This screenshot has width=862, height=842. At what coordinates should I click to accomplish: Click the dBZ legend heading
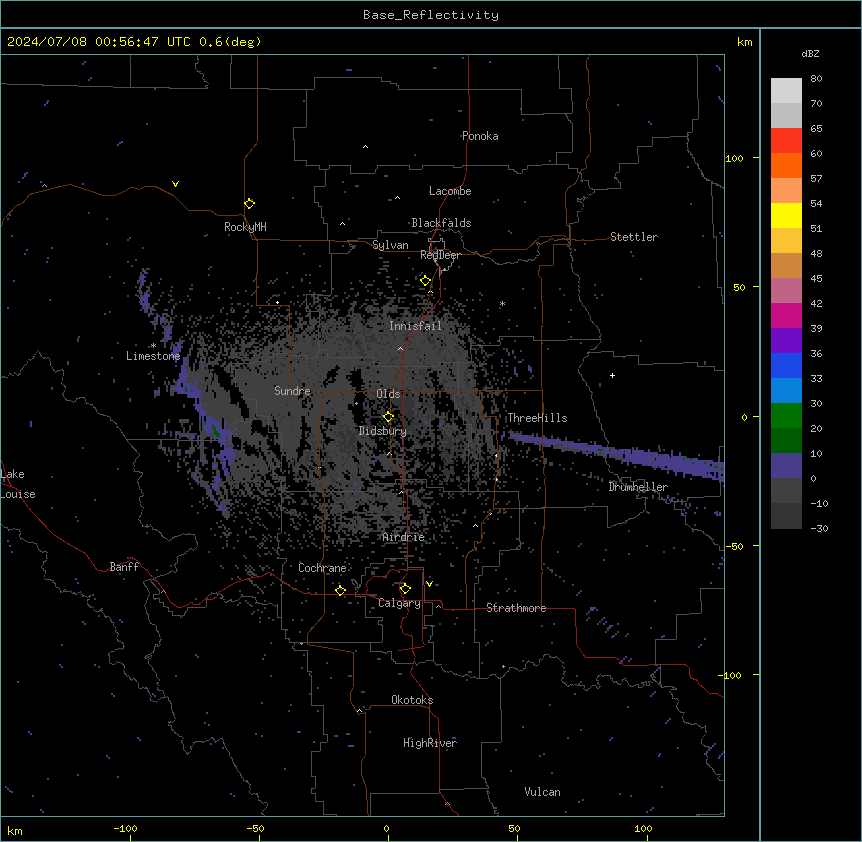pos(810,53)
